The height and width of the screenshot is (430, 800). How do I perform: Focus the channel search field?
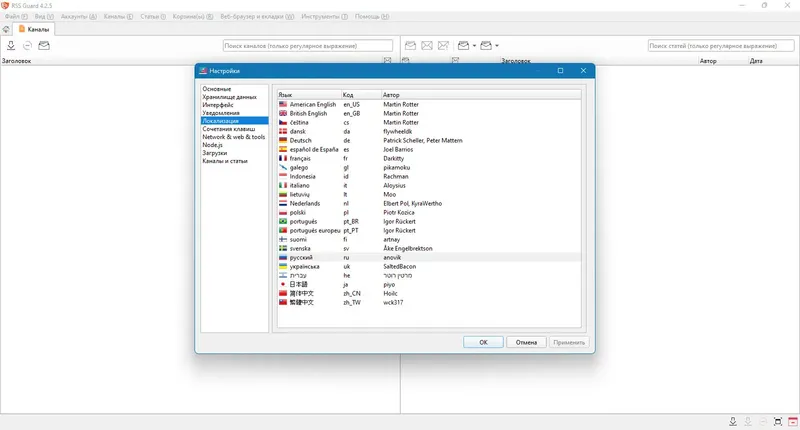click(308, 46)
